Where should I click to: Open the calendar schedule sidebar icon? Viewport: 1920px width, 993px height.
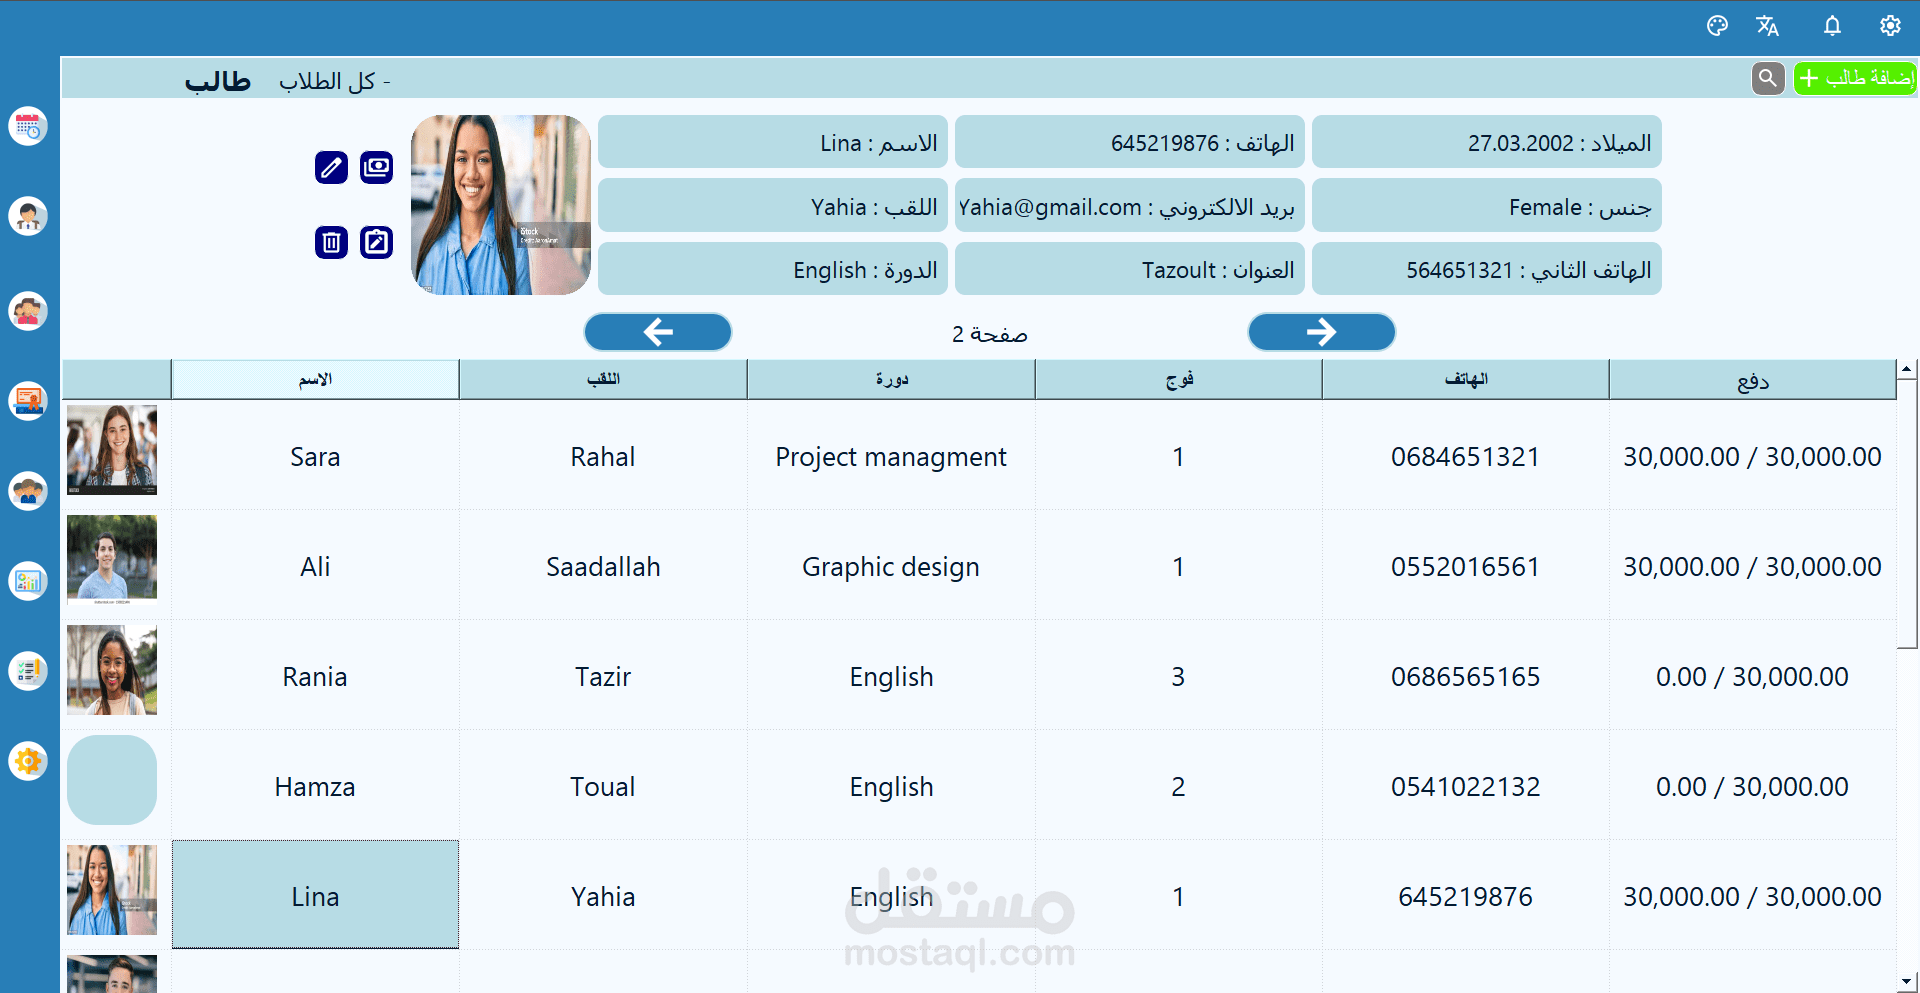coord(28,126)
